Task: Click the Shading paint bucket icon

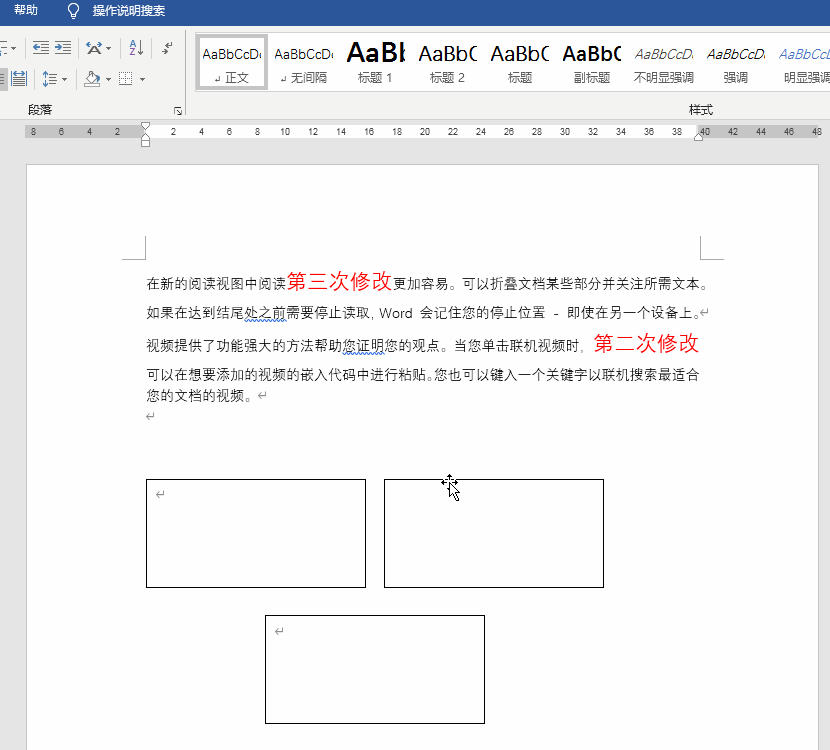Action: (x=92, y=79)
